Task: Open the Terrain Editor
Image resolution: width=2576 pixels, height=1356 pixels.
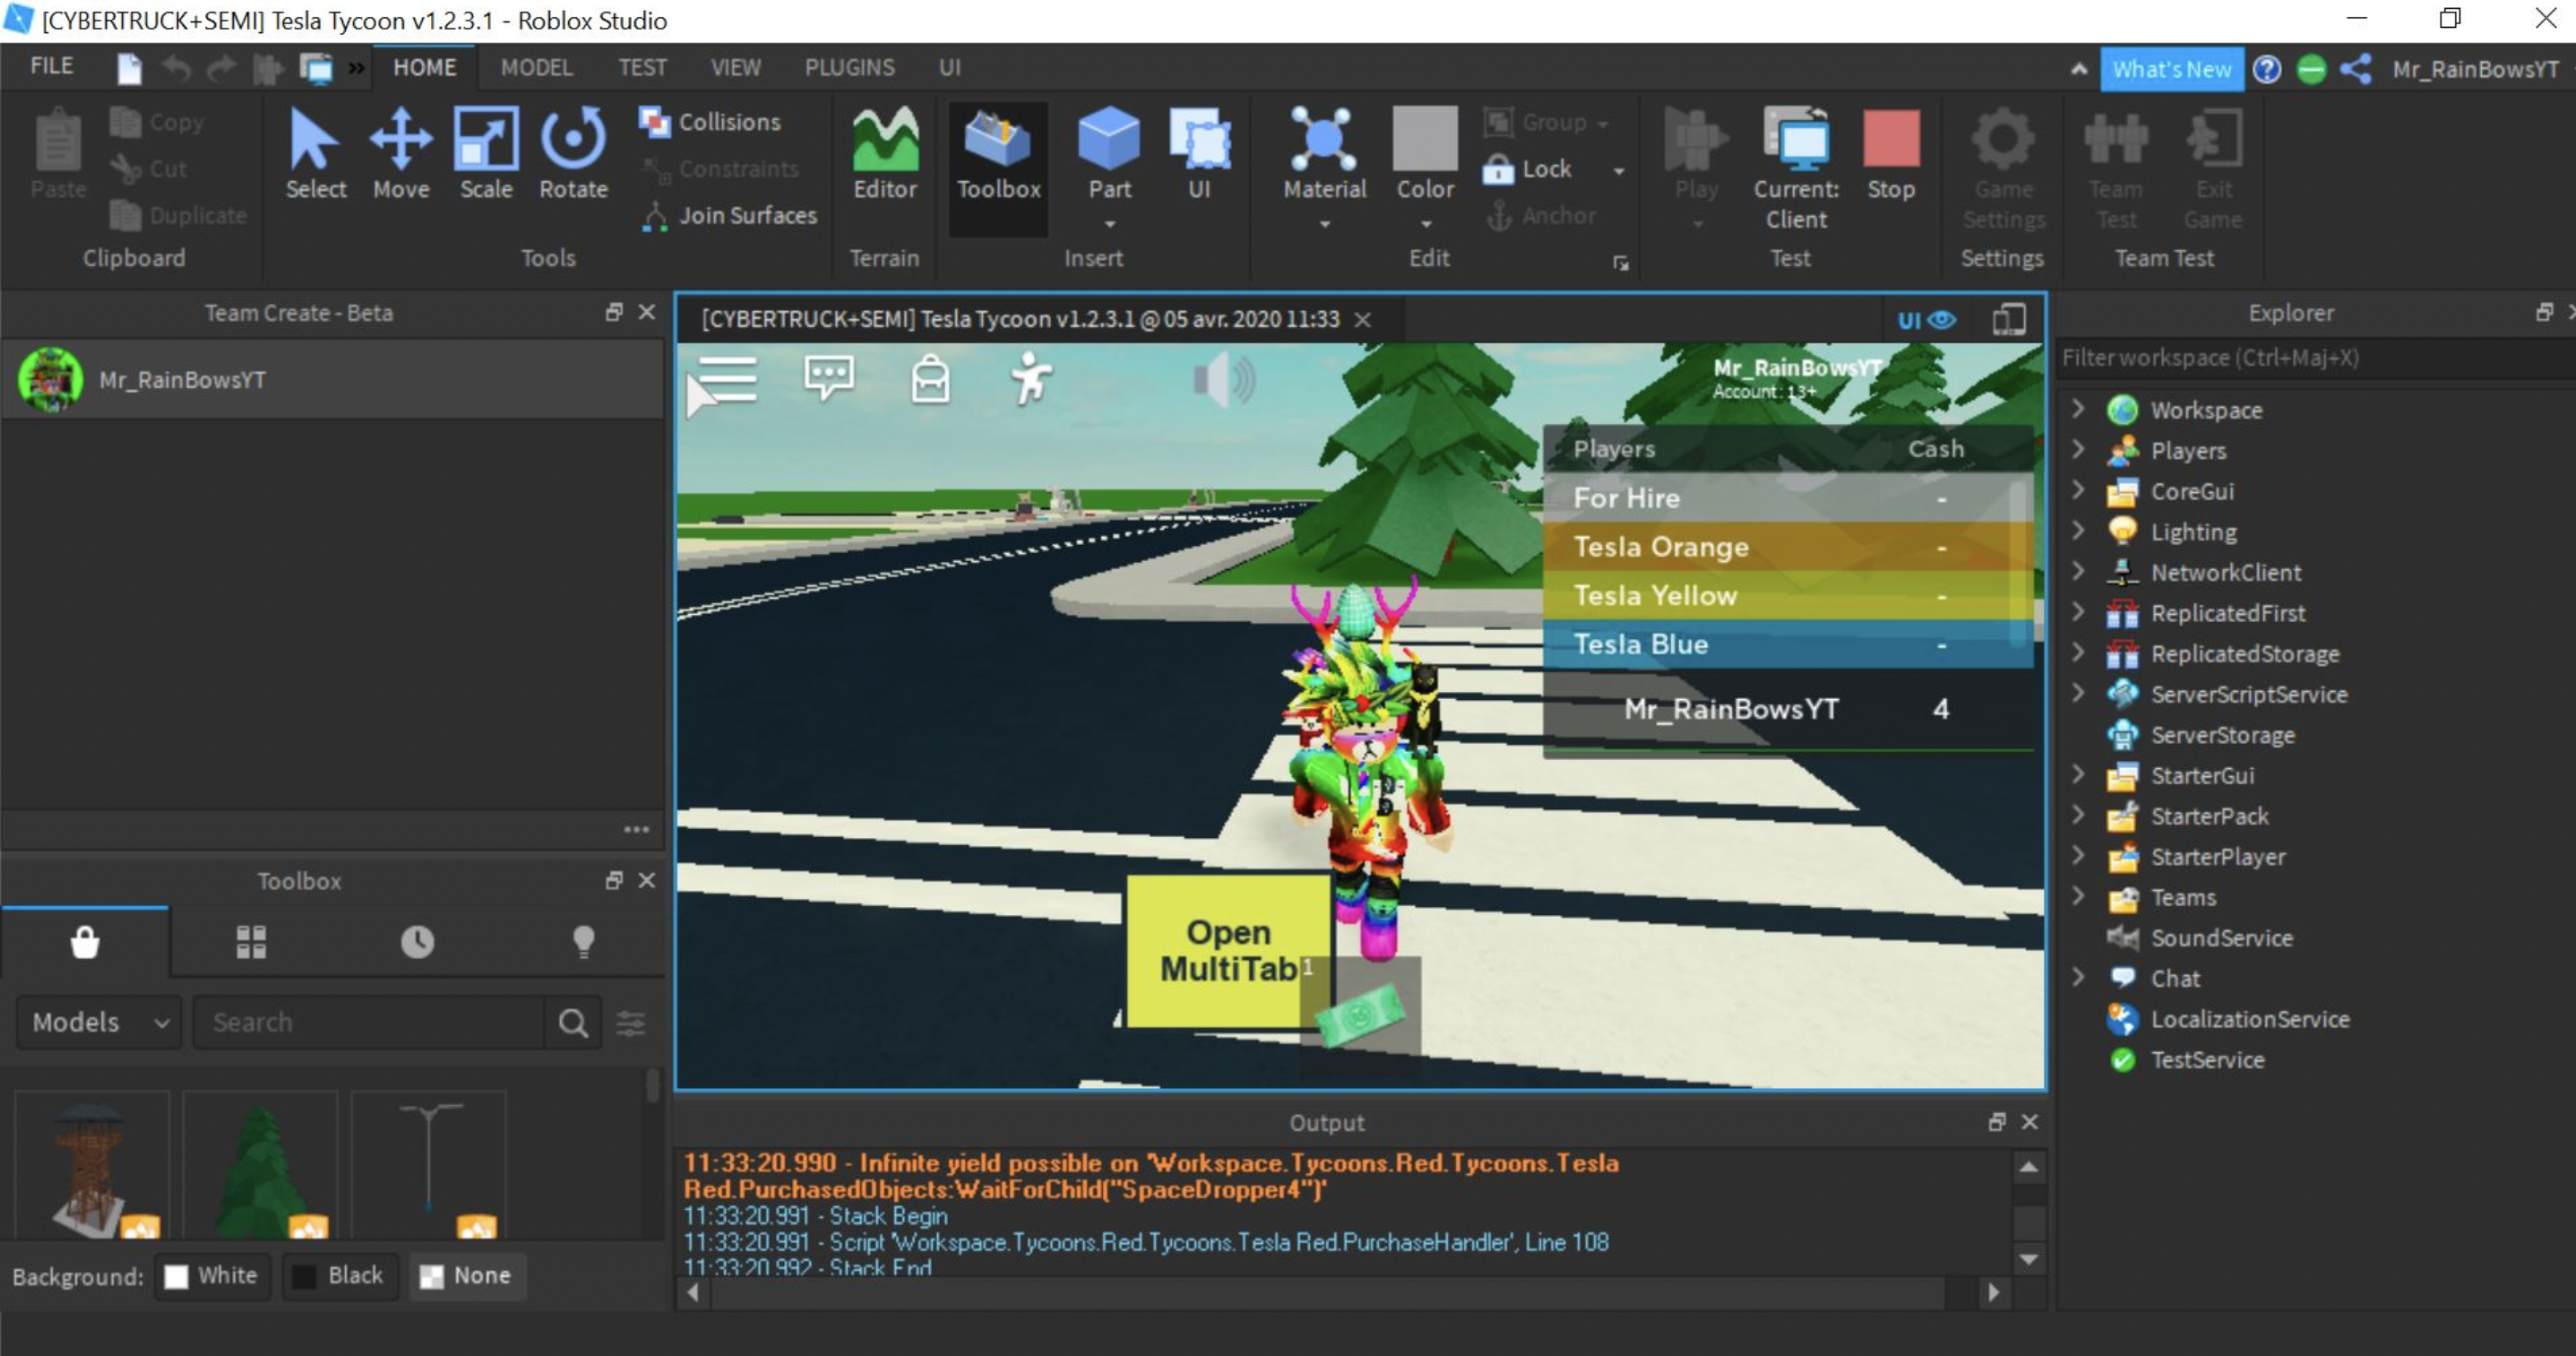Action: [x=885, y=154]
